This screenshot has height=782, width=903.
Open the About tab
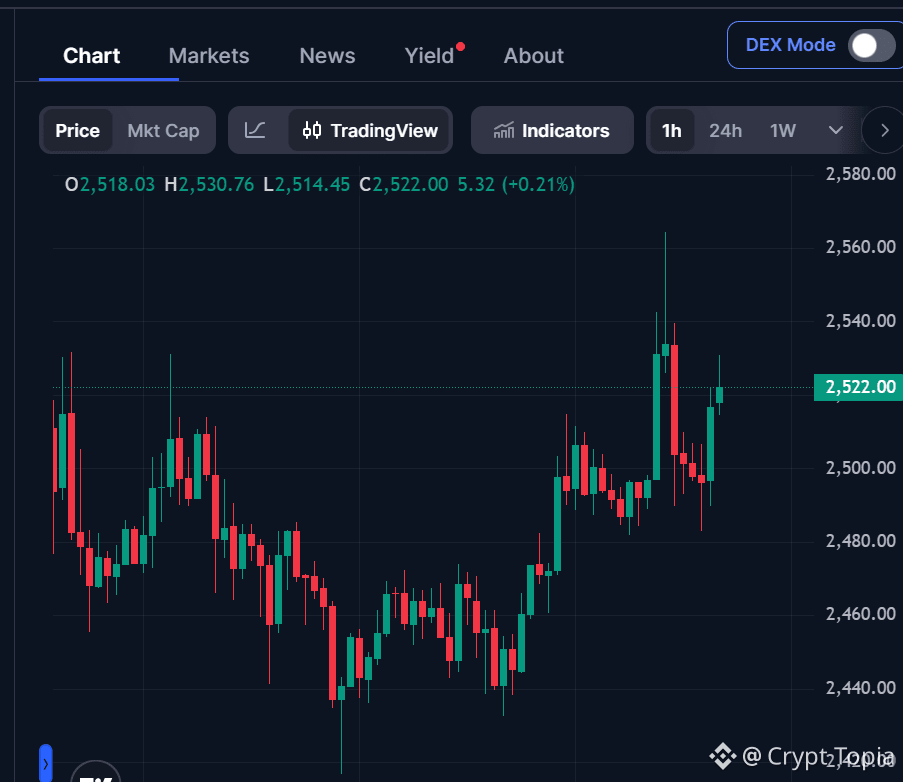(x=534, y=56)
